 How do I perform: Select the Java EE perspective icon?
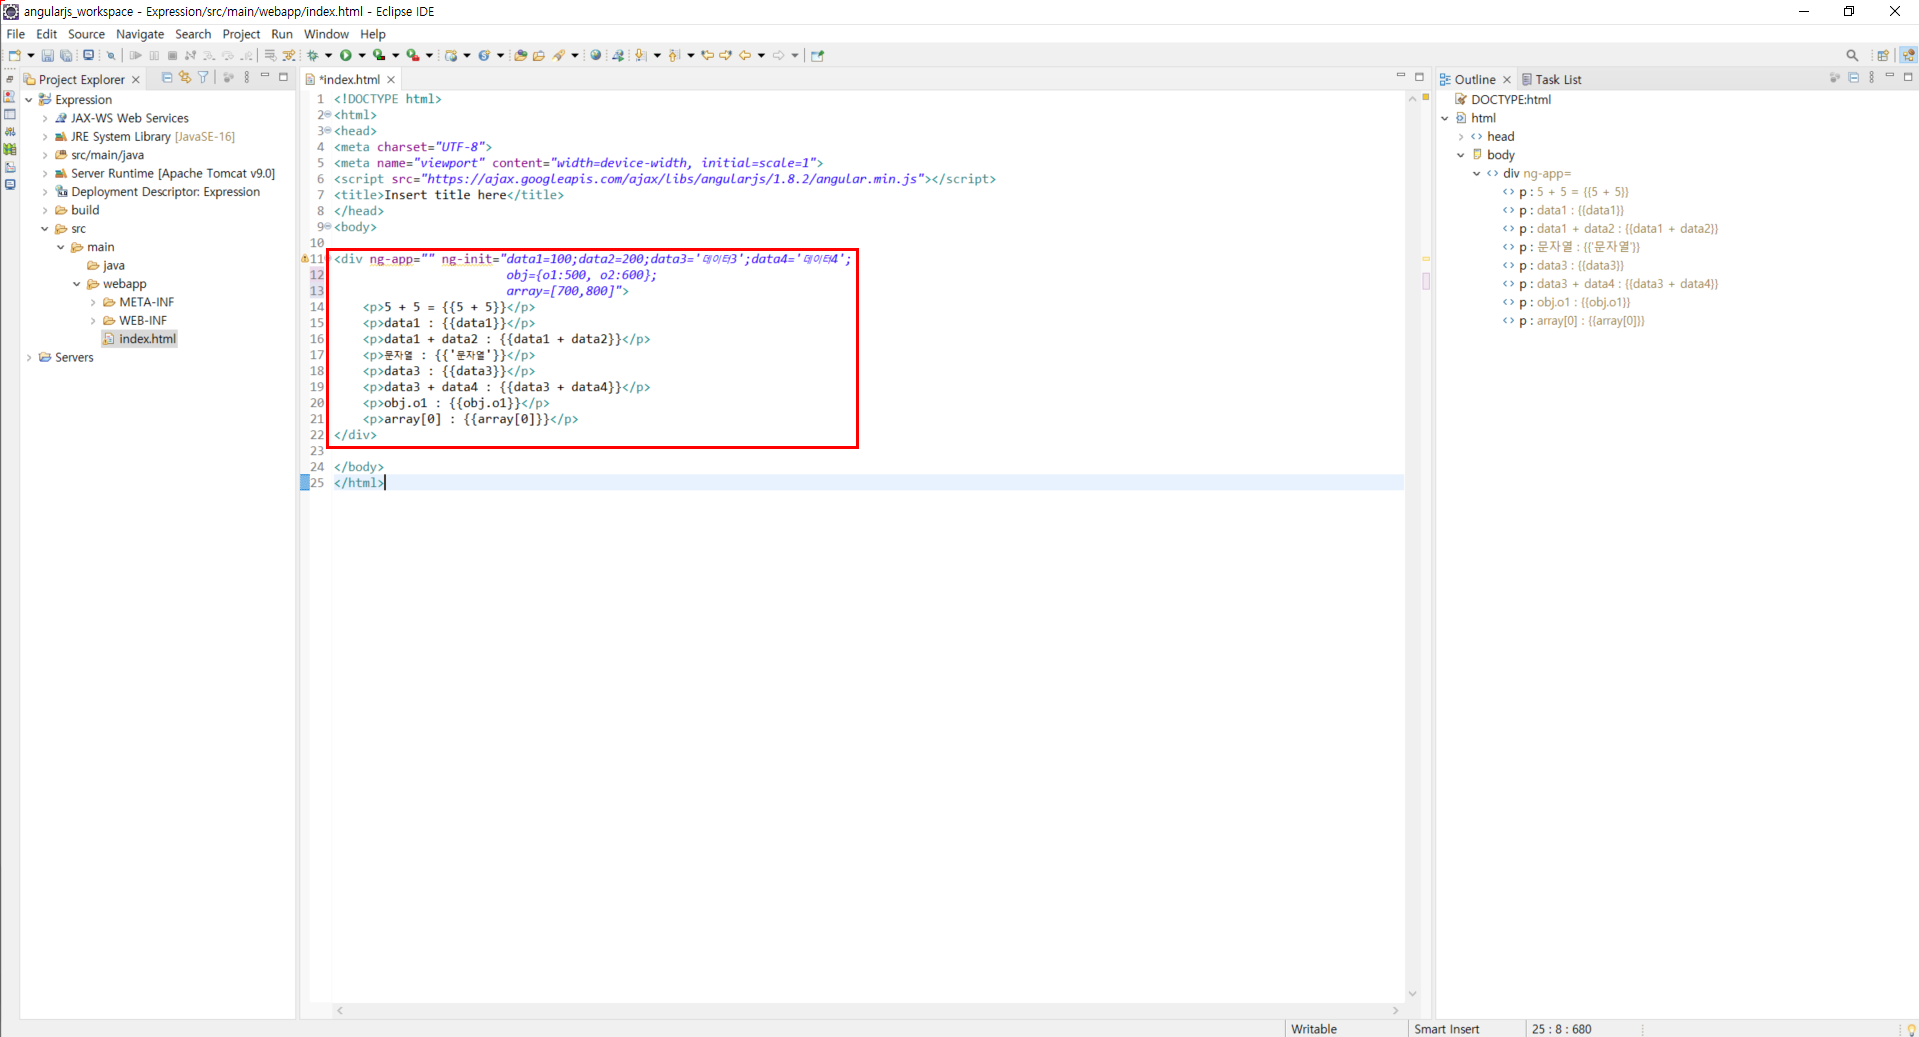click(x=1908, y=56)
